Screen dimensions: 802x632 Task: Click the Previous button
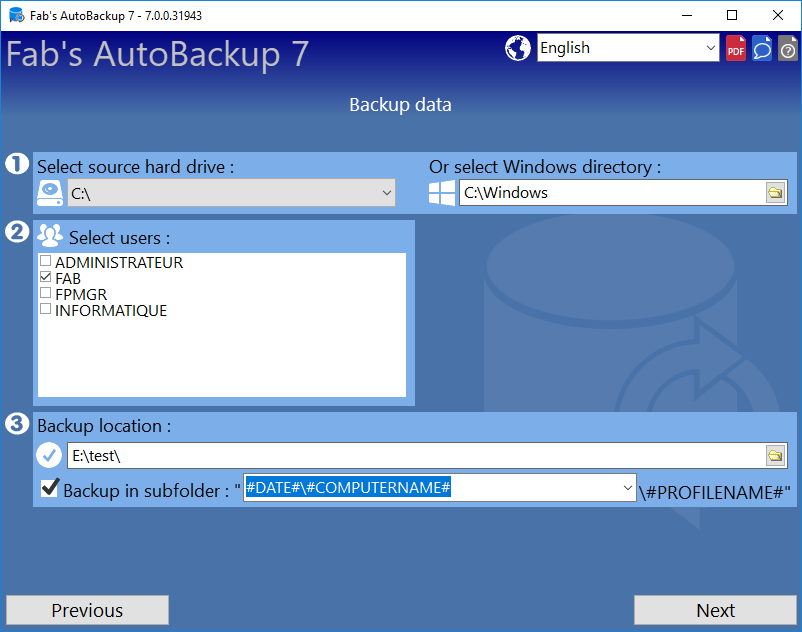[x=87, y=610]
